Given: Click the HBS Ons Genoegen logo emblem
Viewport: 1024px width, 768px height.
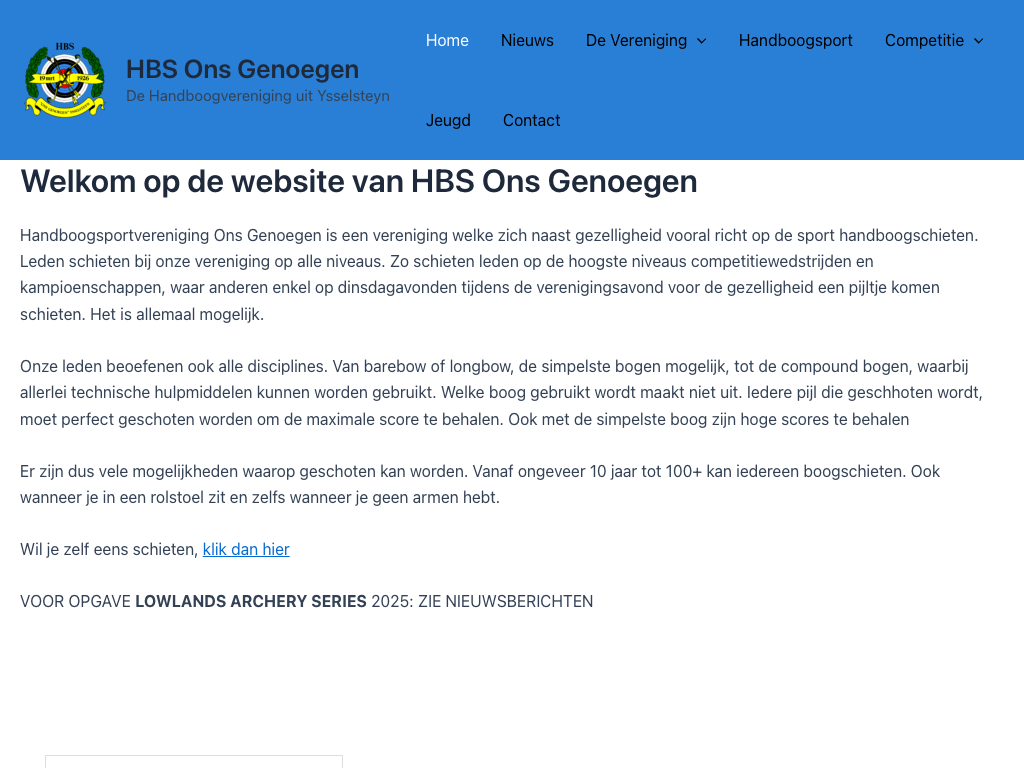Looking at the screenshot, I should pos(65,80).
